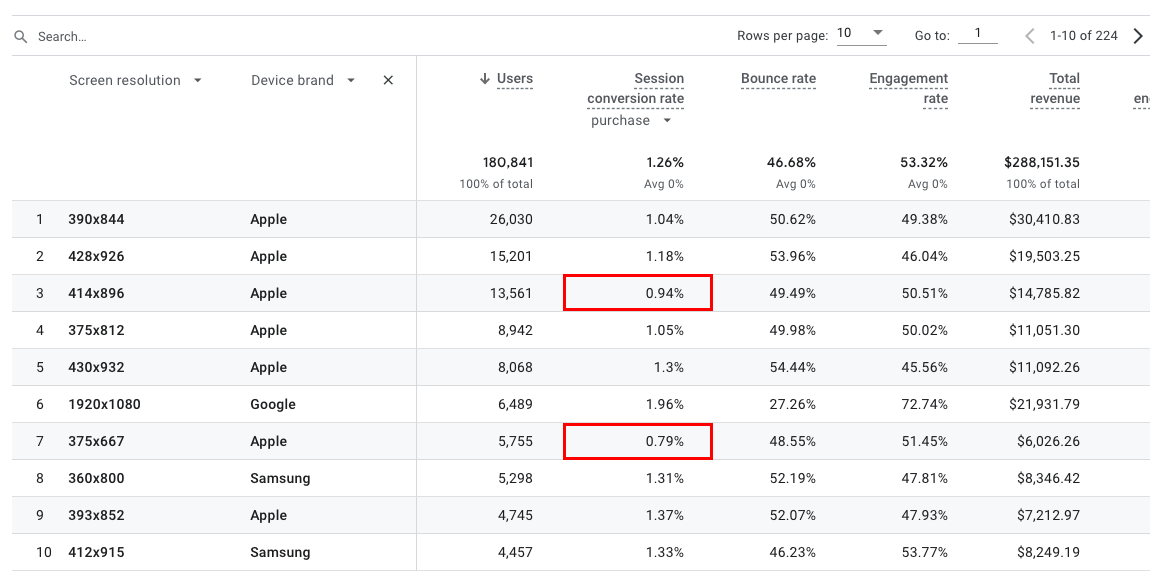
Task: Click the 54.44% bounce rate cell
Action: click(x=793, y=368)
